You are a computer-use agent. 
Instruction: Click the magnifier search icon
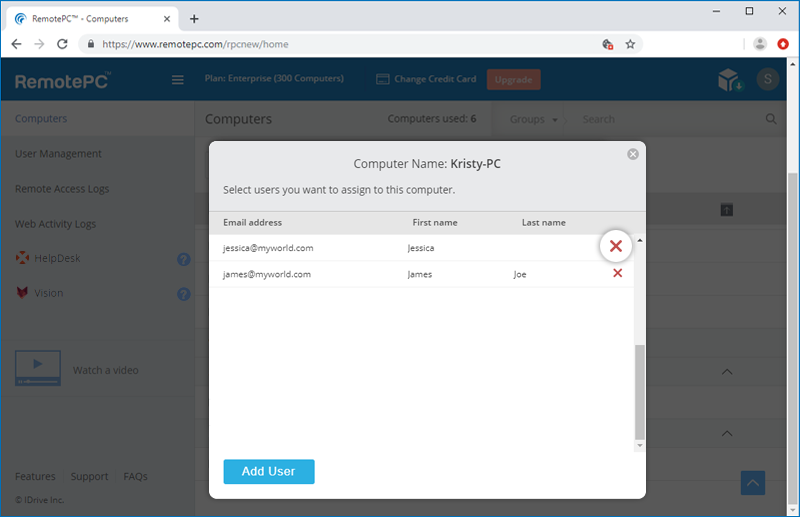tap(771, 119)
